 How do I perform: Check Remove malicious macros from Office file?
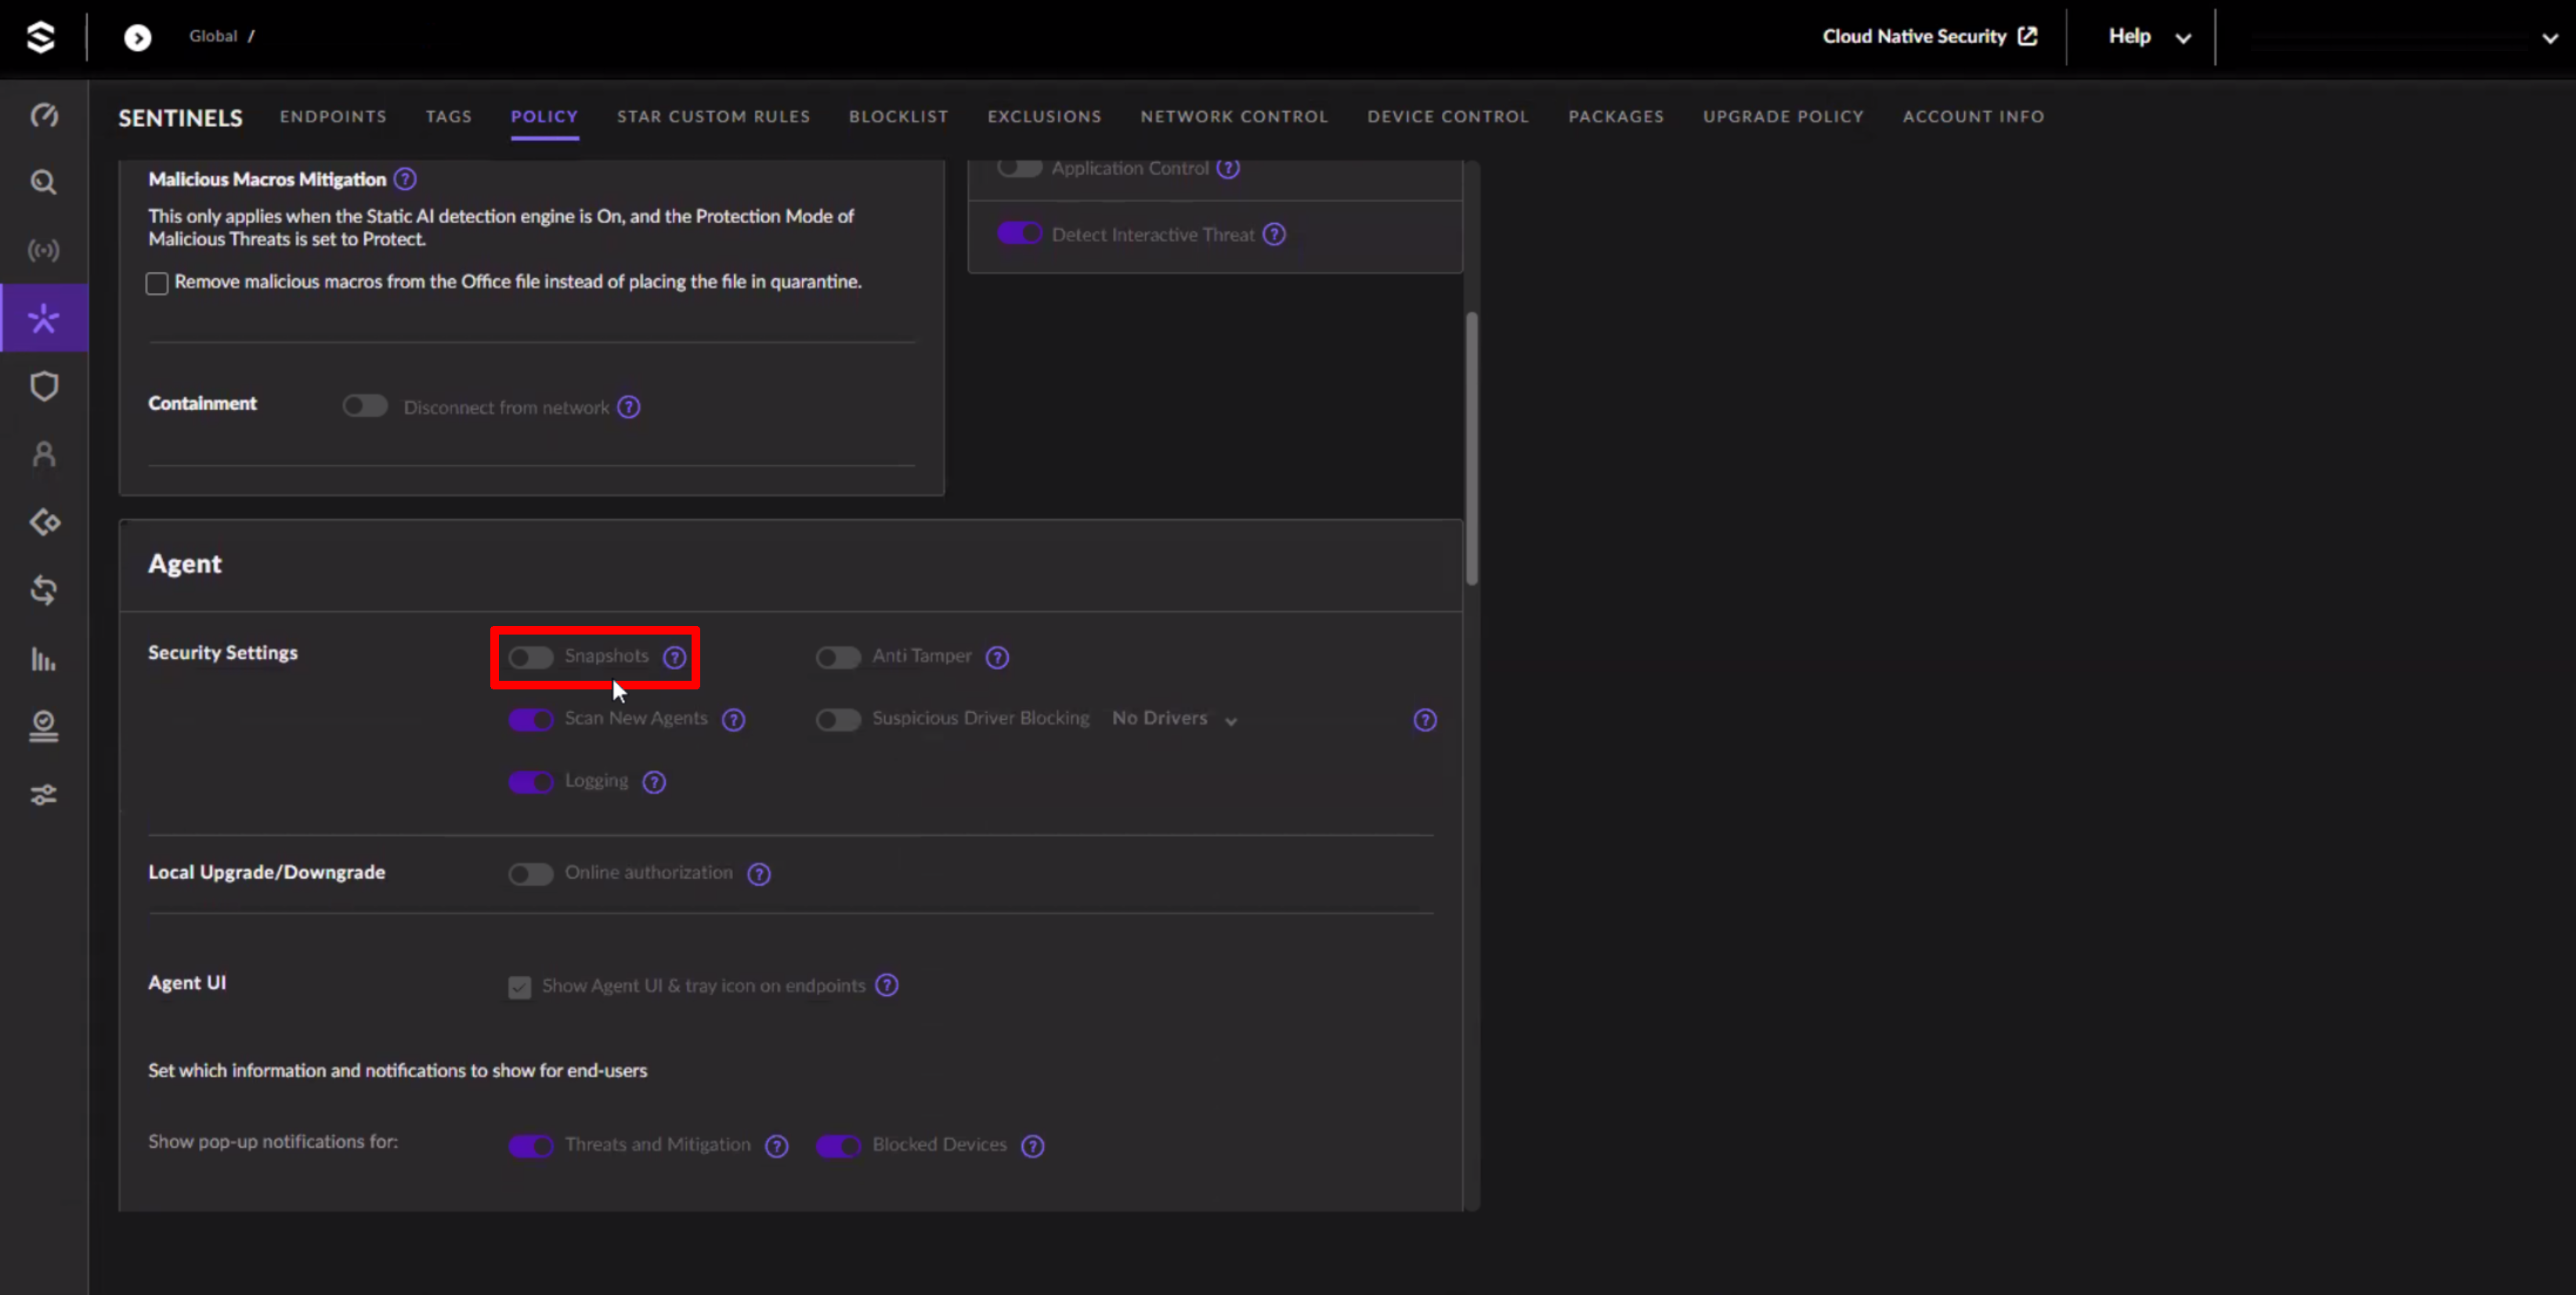(157, 284)
